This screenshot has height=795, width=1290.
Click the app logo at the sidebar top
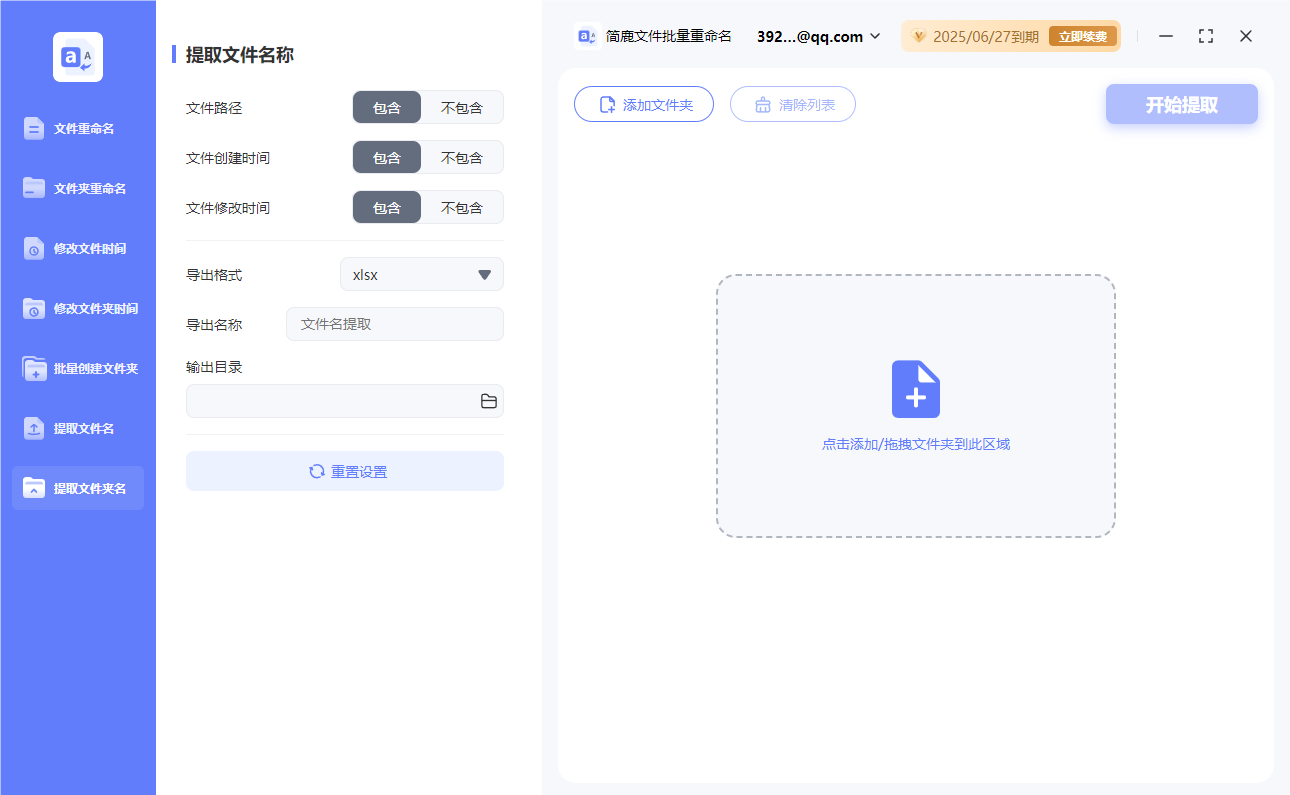77,55
